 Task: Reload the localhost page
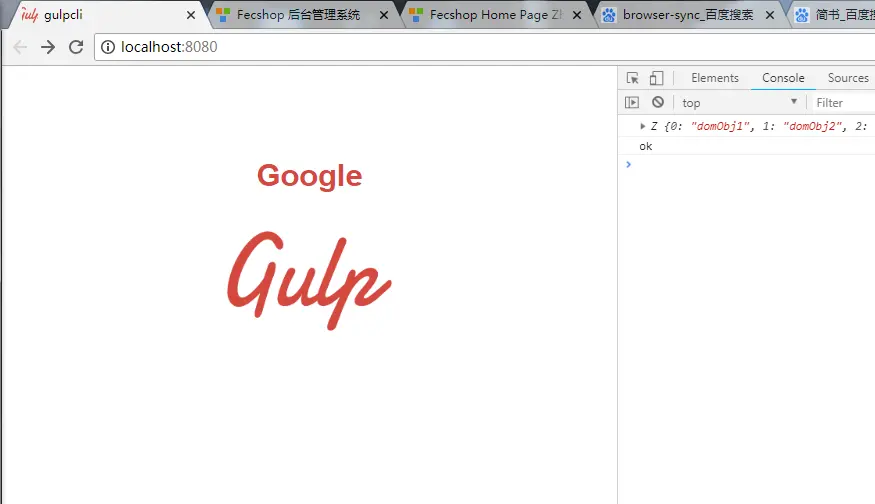76,47
